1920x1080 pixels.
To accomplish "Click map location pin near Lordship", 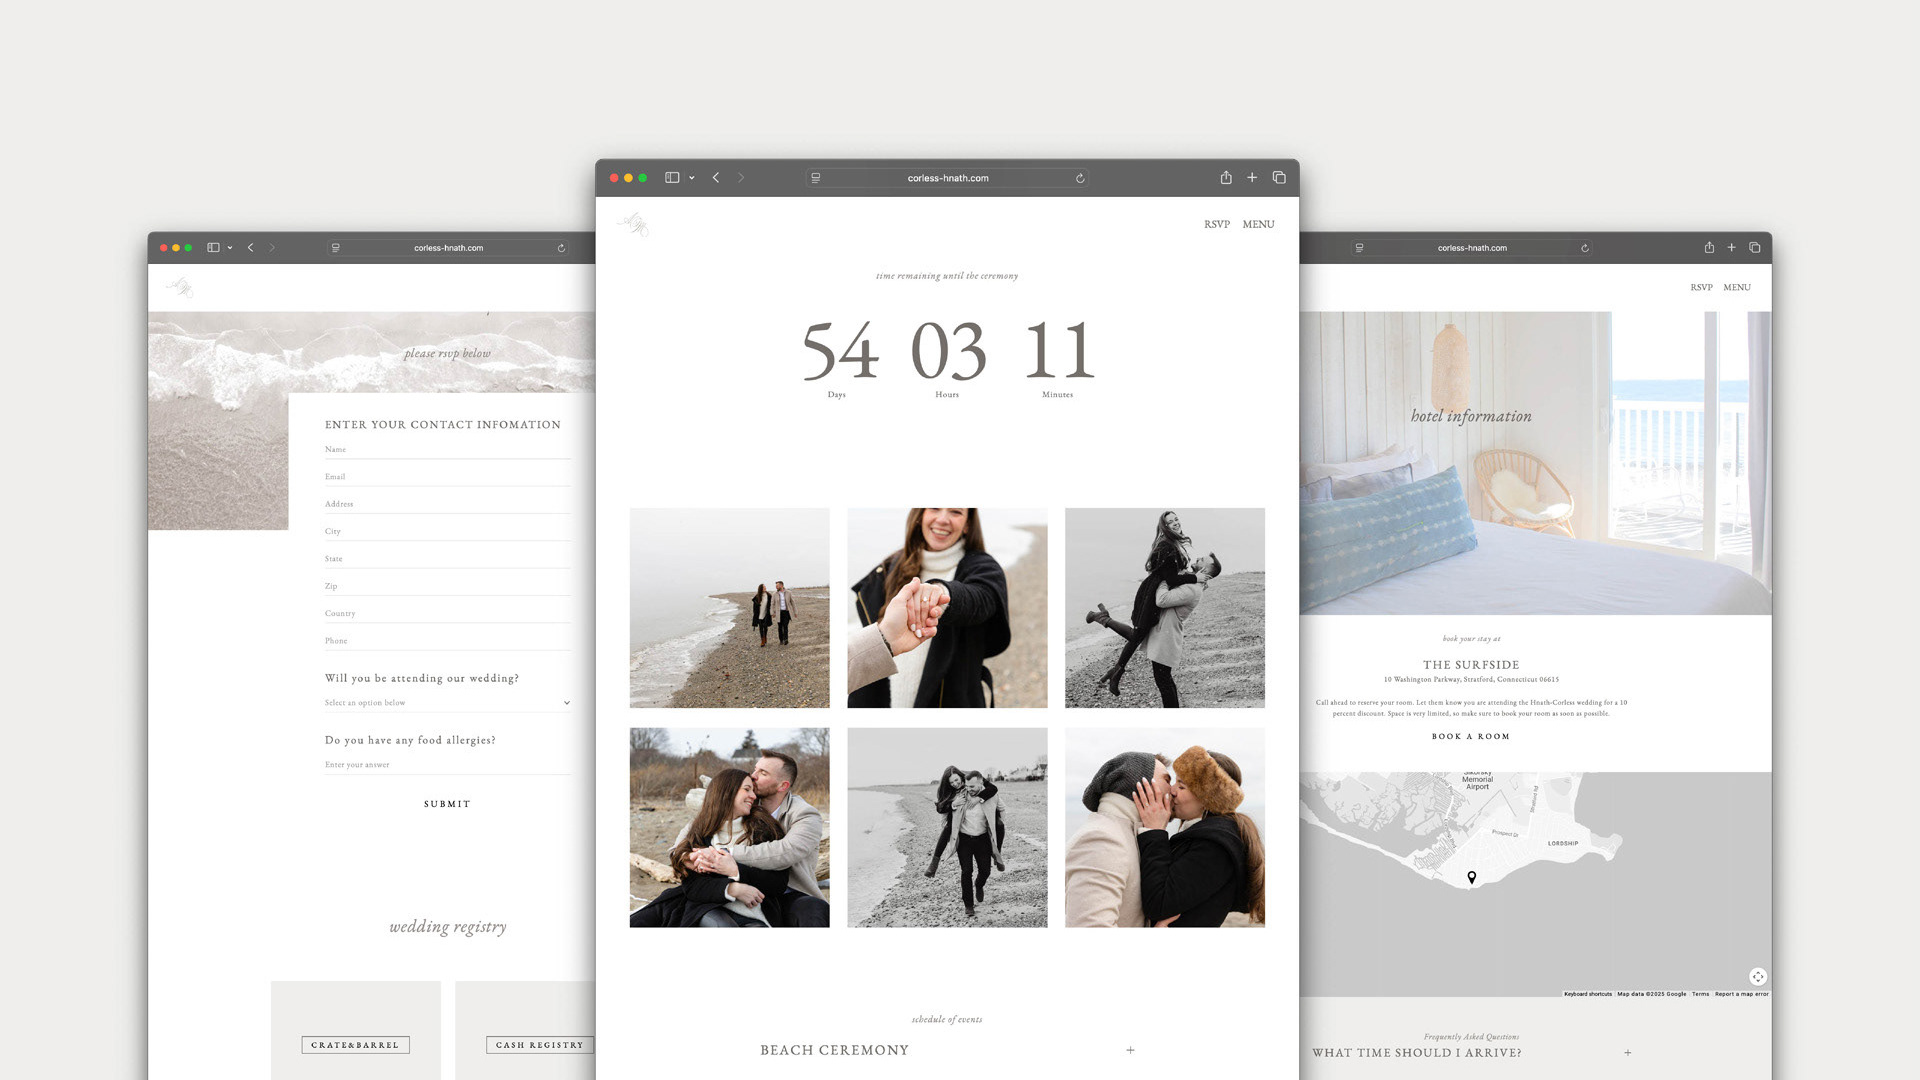I will click(x=1471, y=877).
